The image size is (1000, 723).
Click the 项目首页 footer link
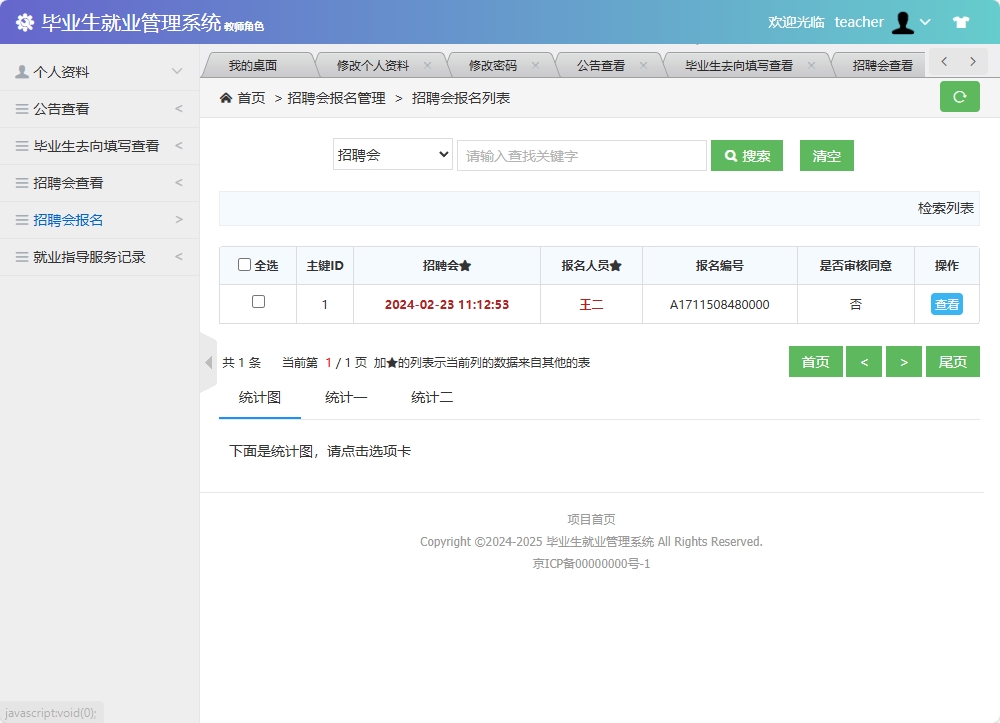pyautogui.click(x=590, y=519)
